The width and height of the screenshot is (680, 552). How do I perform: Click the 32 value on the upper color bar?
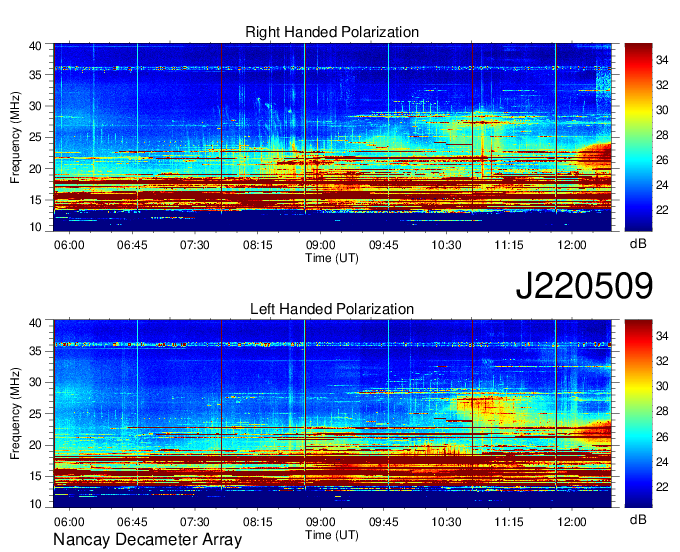coord(662,85)
